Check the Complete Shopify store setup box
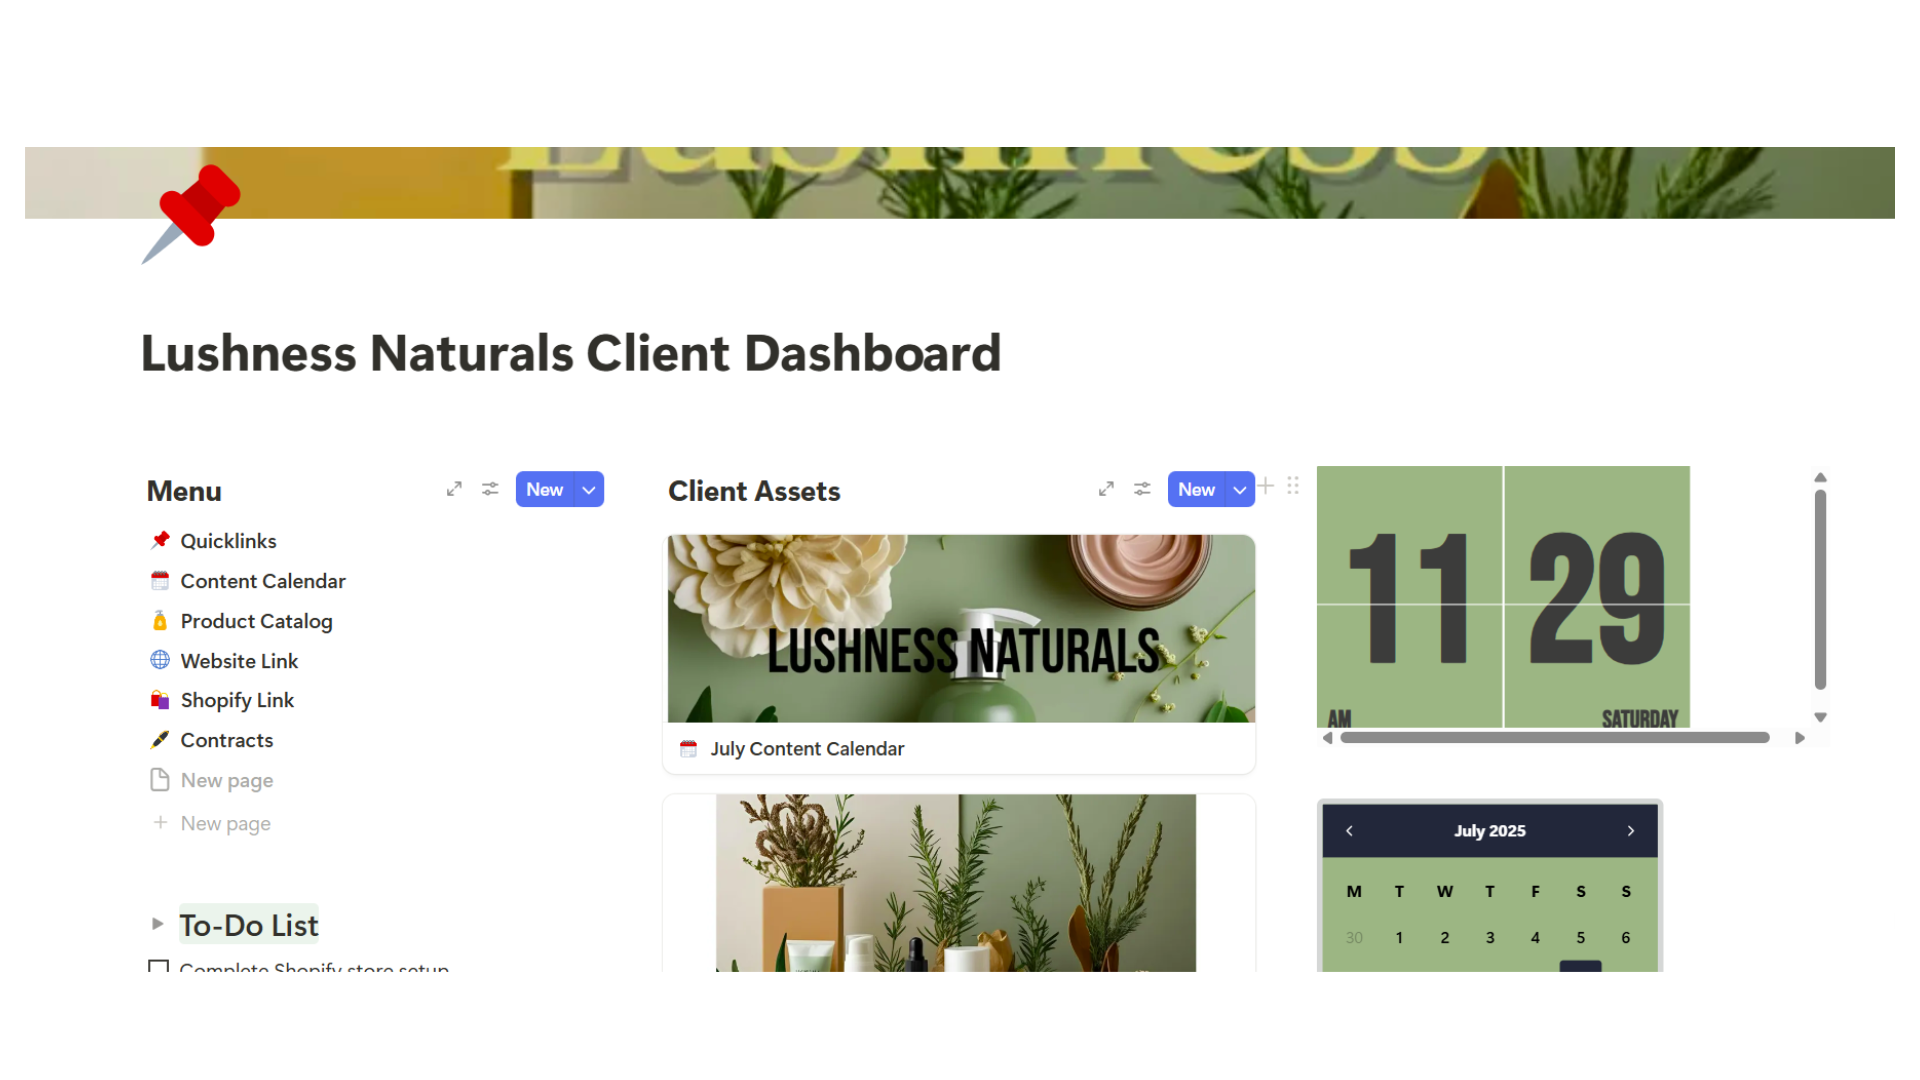 (x=158, y=967)
